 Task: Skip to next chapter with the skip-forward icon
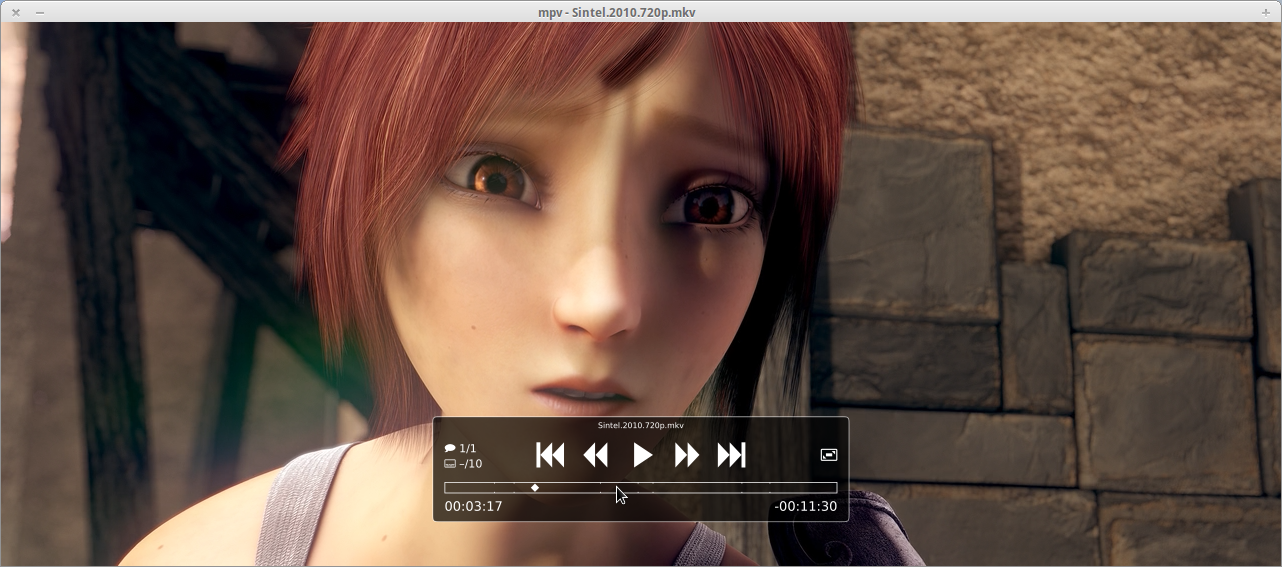pyautogui.click(x=732, y=456)
